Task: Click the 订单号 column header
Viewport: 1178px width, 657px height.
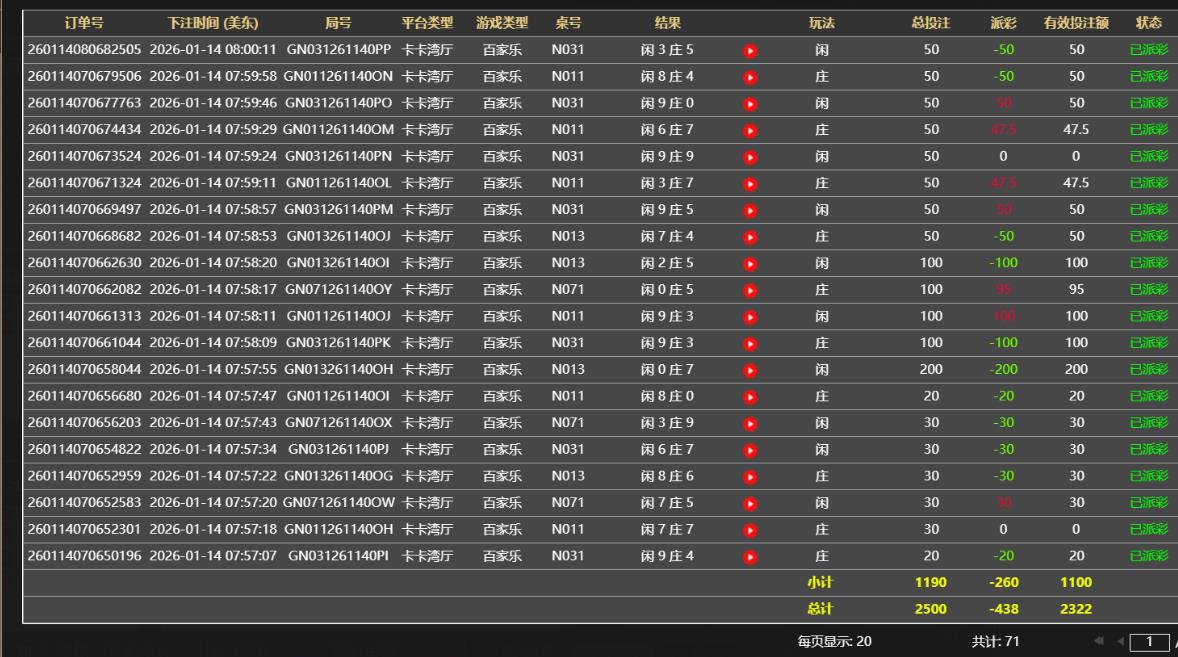Action: (84, 22)
